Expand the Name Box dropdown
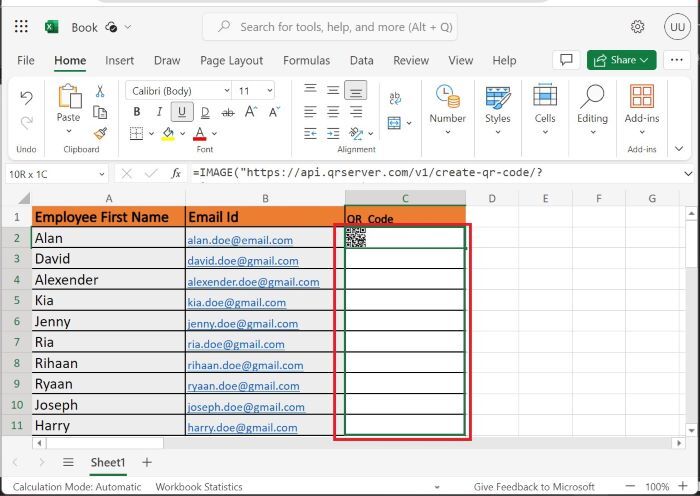This screenshot has height=496, width=700. click(x=102, y=174)
